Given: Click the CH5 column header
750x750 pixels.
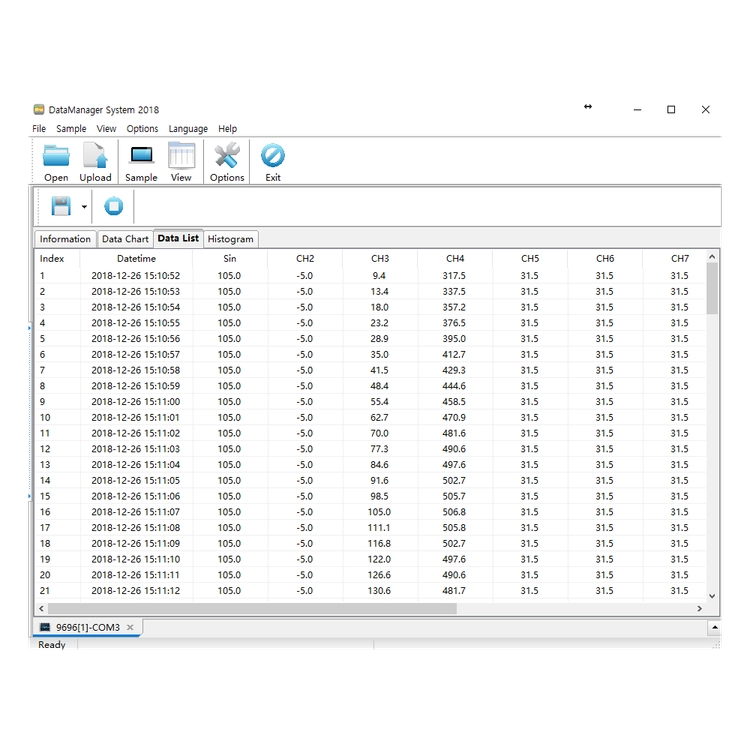Looking at the screenshot, I should pos(530,258).
